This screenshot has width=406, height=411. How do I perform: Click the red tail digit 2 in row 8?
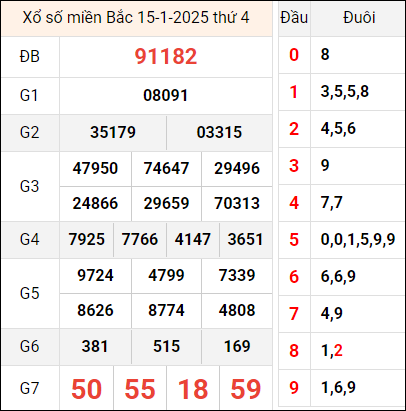coord(338,350)
